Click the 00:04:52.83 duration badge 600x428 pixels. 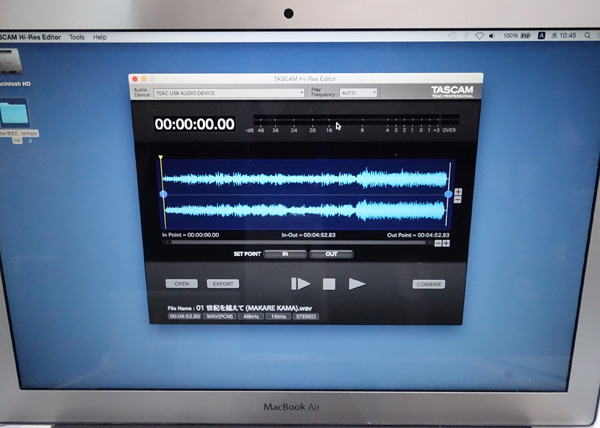tap(185, 317)
